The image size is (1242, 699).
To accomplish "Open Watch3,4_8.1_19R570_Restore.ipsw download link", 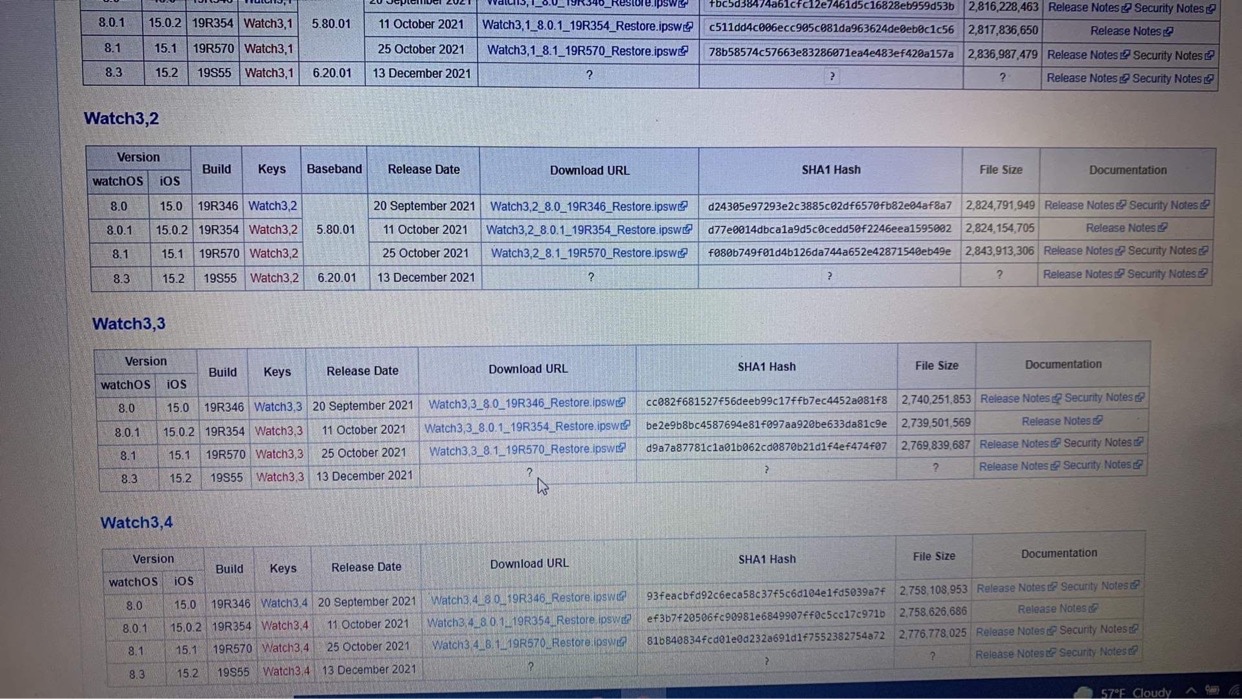I will (528, 644).
